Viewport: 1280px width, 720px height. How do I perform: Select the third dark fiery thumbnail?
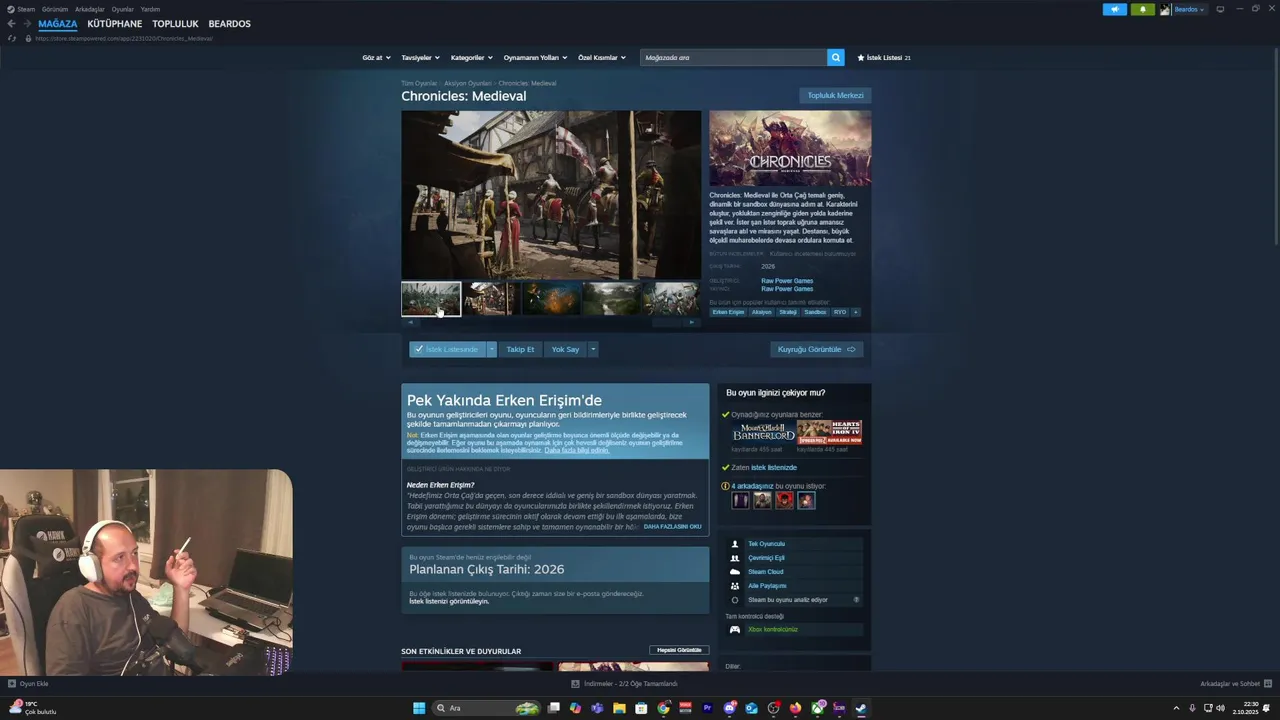coord(551,298)
